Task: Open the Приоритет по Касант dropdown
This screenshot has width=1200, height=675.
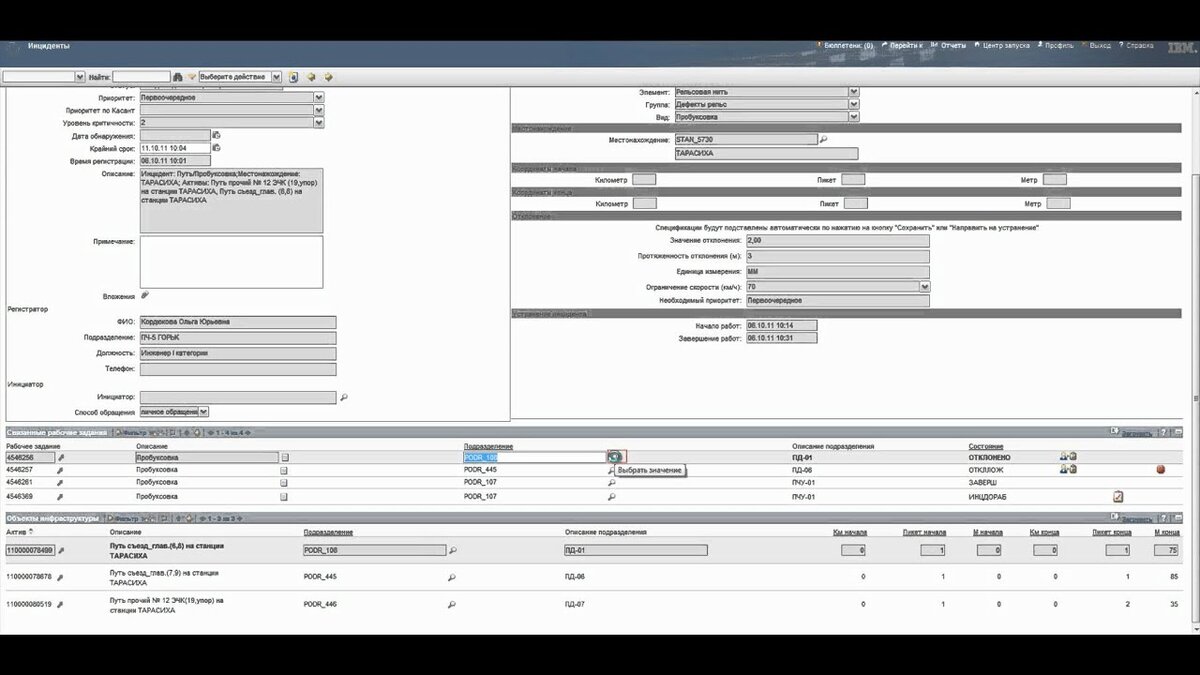Action: click(319, 110)
